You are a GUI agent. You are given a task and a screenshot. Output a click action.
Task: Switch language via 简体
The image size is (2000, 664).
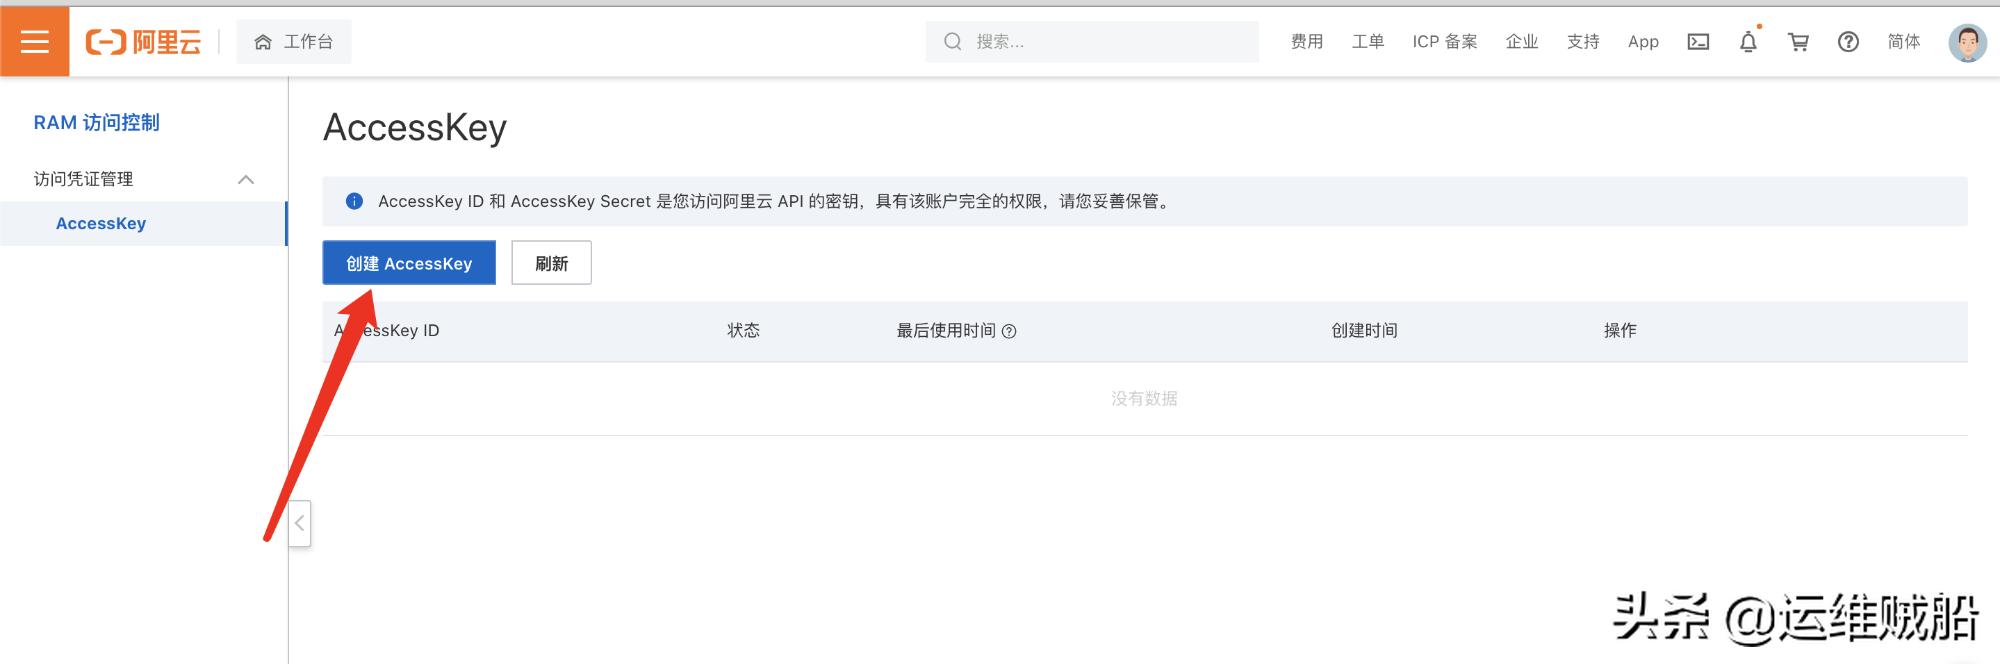pos(1904,42)
